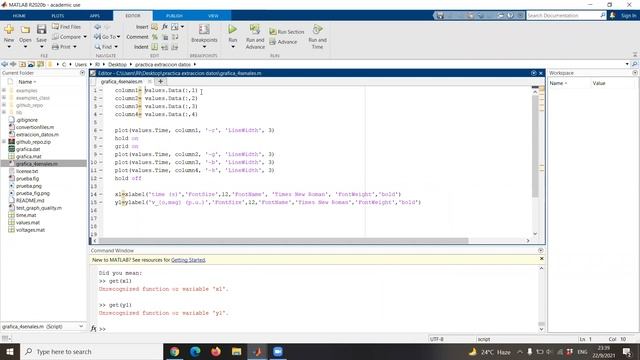The width and height of the screenshot is (640, 360).
Task: Click Sign In at top right
Action: tap(629, 16)
